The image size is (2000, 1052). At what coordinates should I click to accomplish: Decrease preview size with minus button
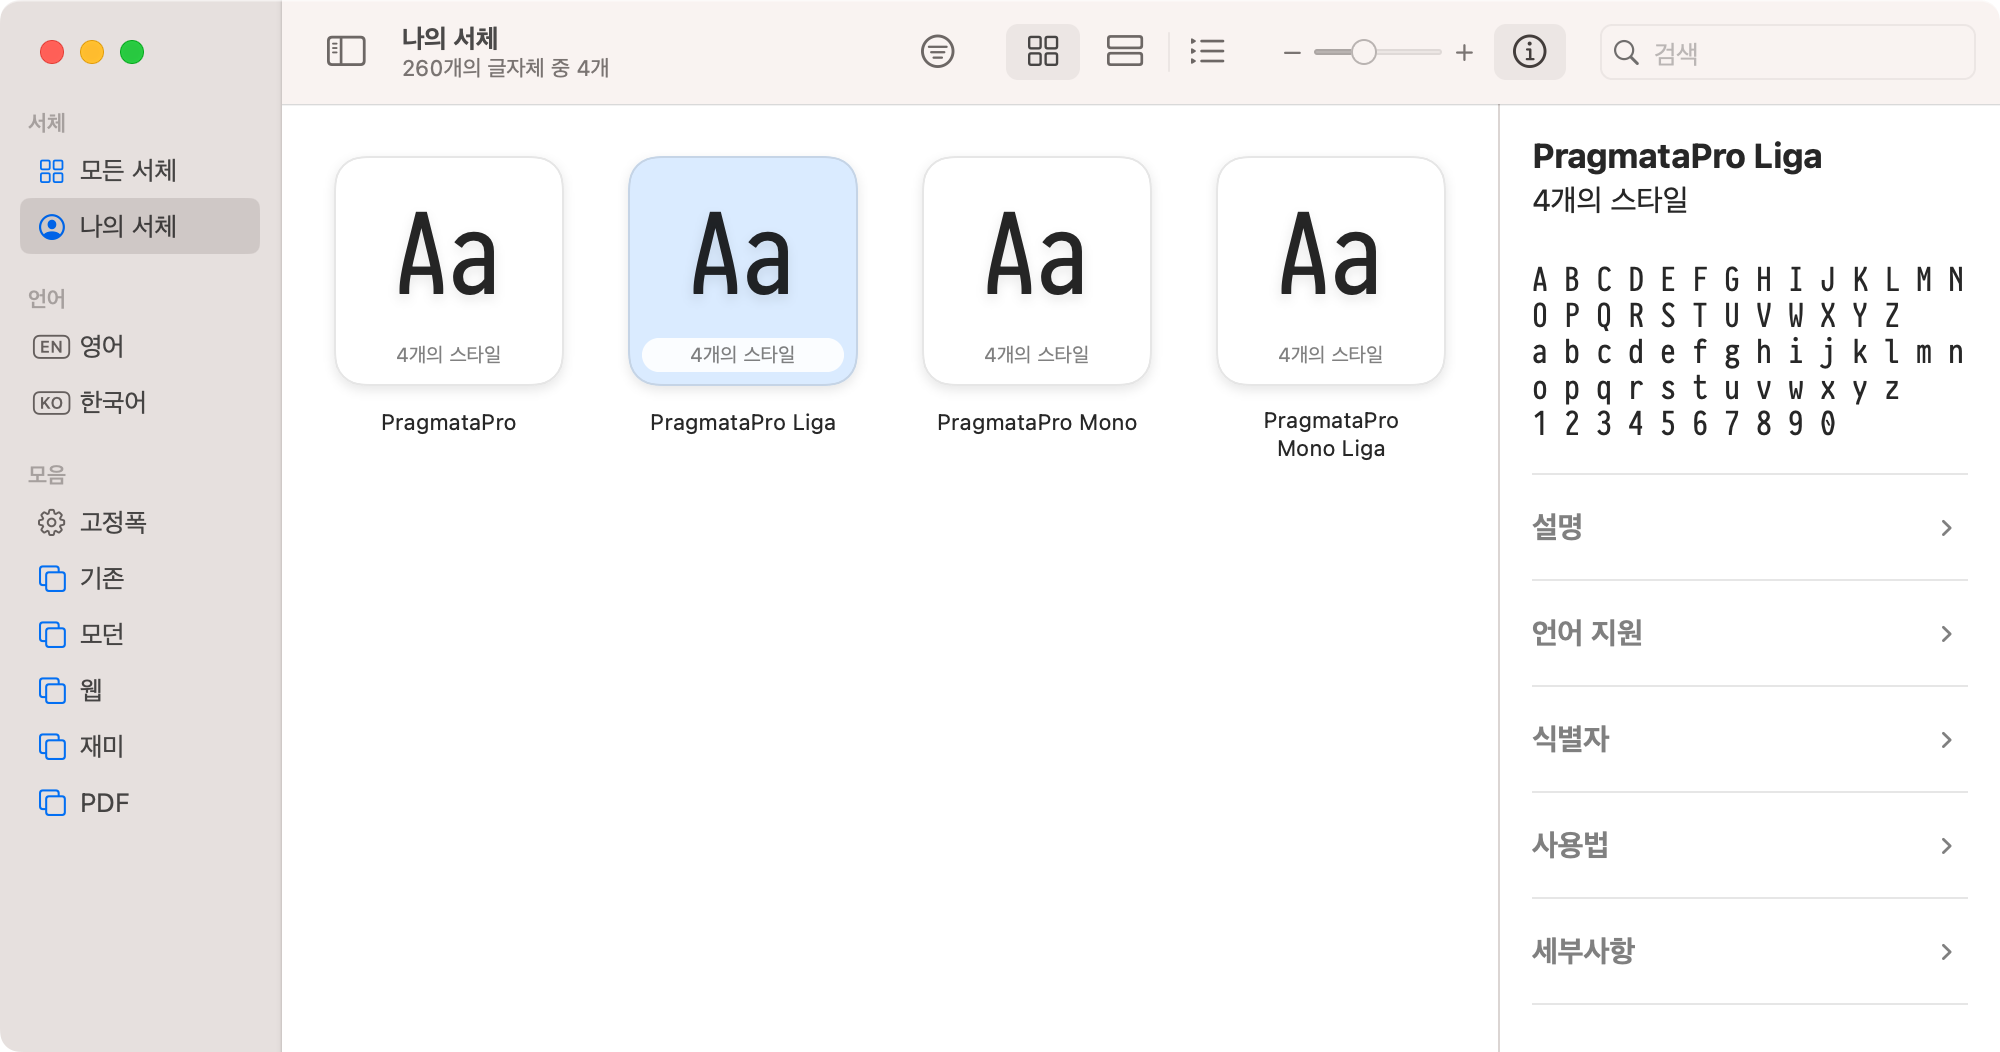coord(1292,52)
